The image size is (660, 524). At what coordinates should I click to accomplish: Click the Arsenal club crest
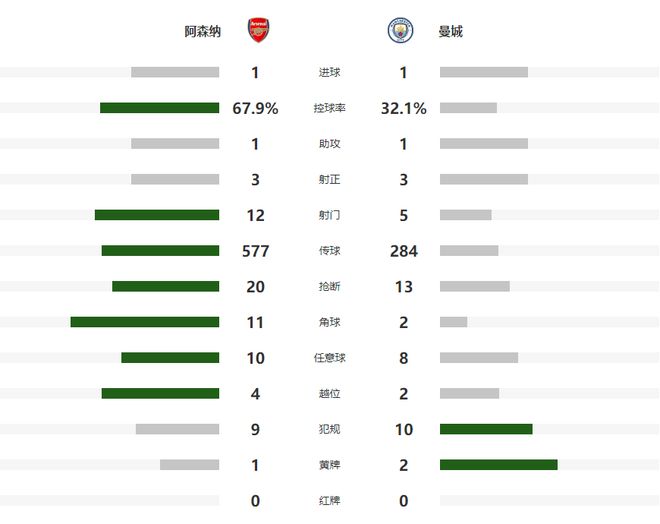point(258,31)
